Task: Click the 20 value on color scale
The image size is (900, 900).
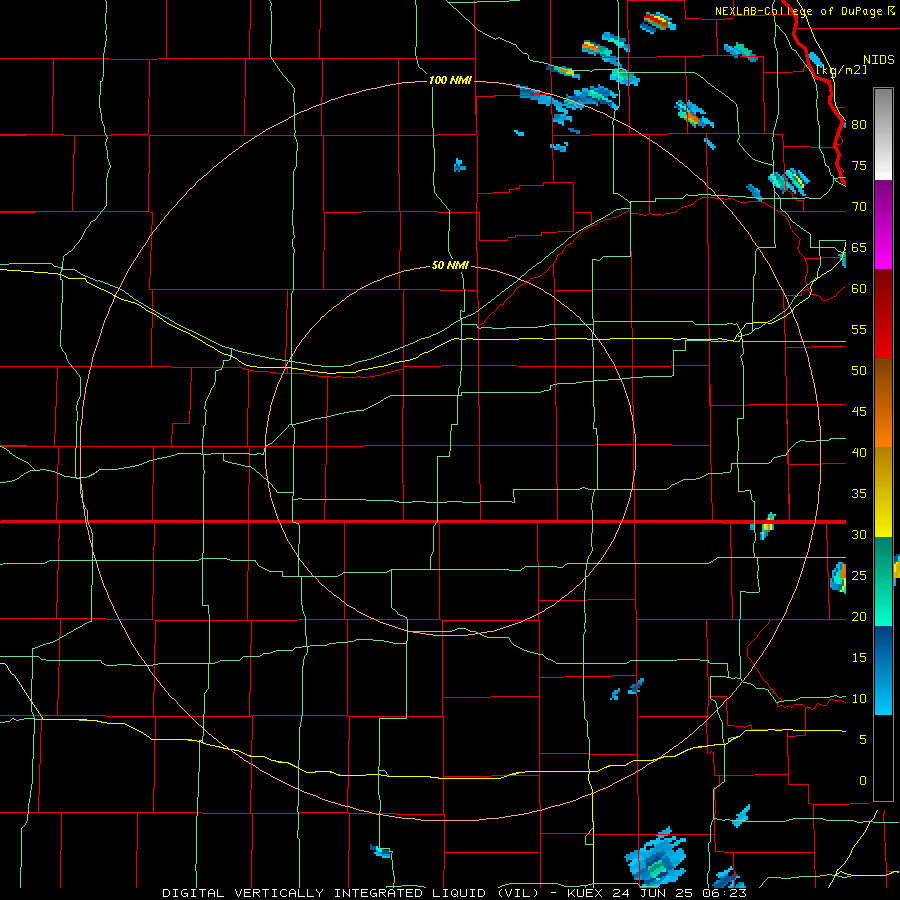Action: [859, 616]
